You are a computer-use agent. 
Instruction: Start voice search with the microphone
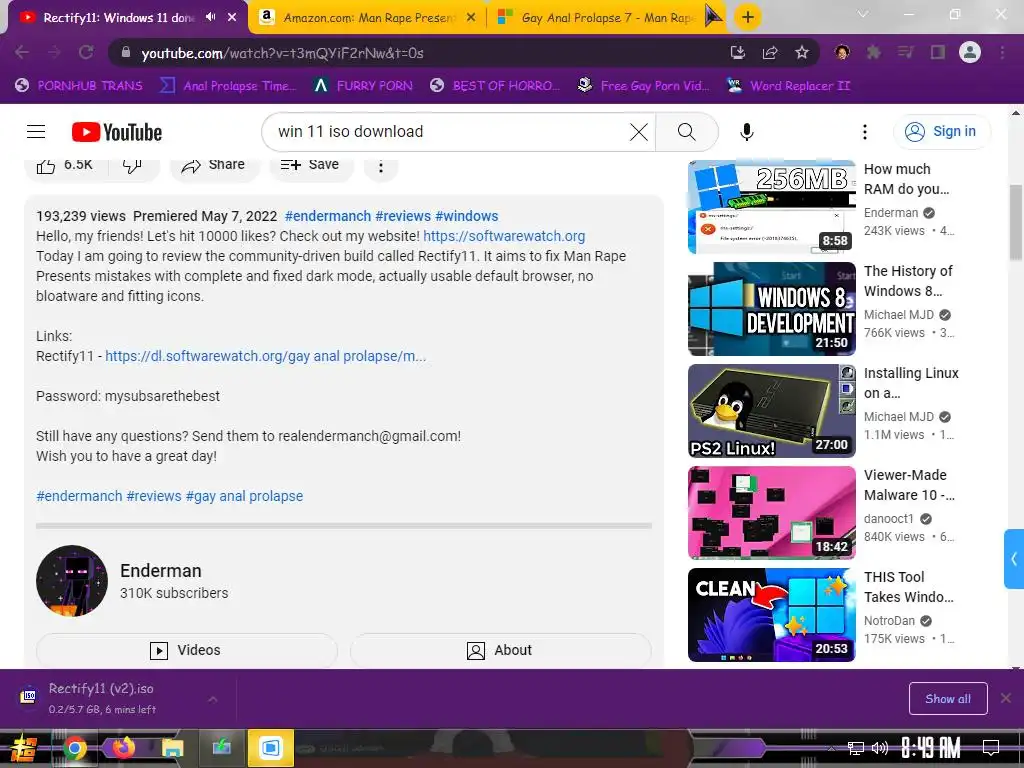pos(746,132)
